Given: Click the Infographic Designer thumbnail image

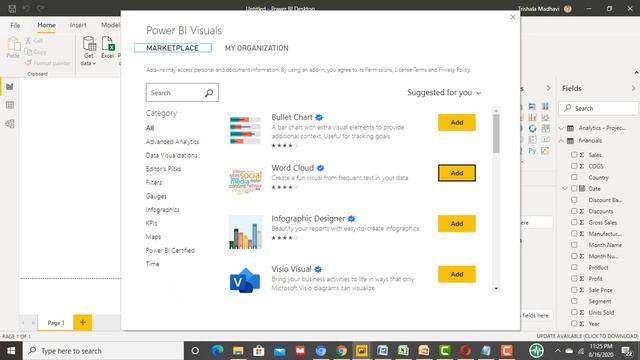Looking at the screenshot, I should (245, 232).
